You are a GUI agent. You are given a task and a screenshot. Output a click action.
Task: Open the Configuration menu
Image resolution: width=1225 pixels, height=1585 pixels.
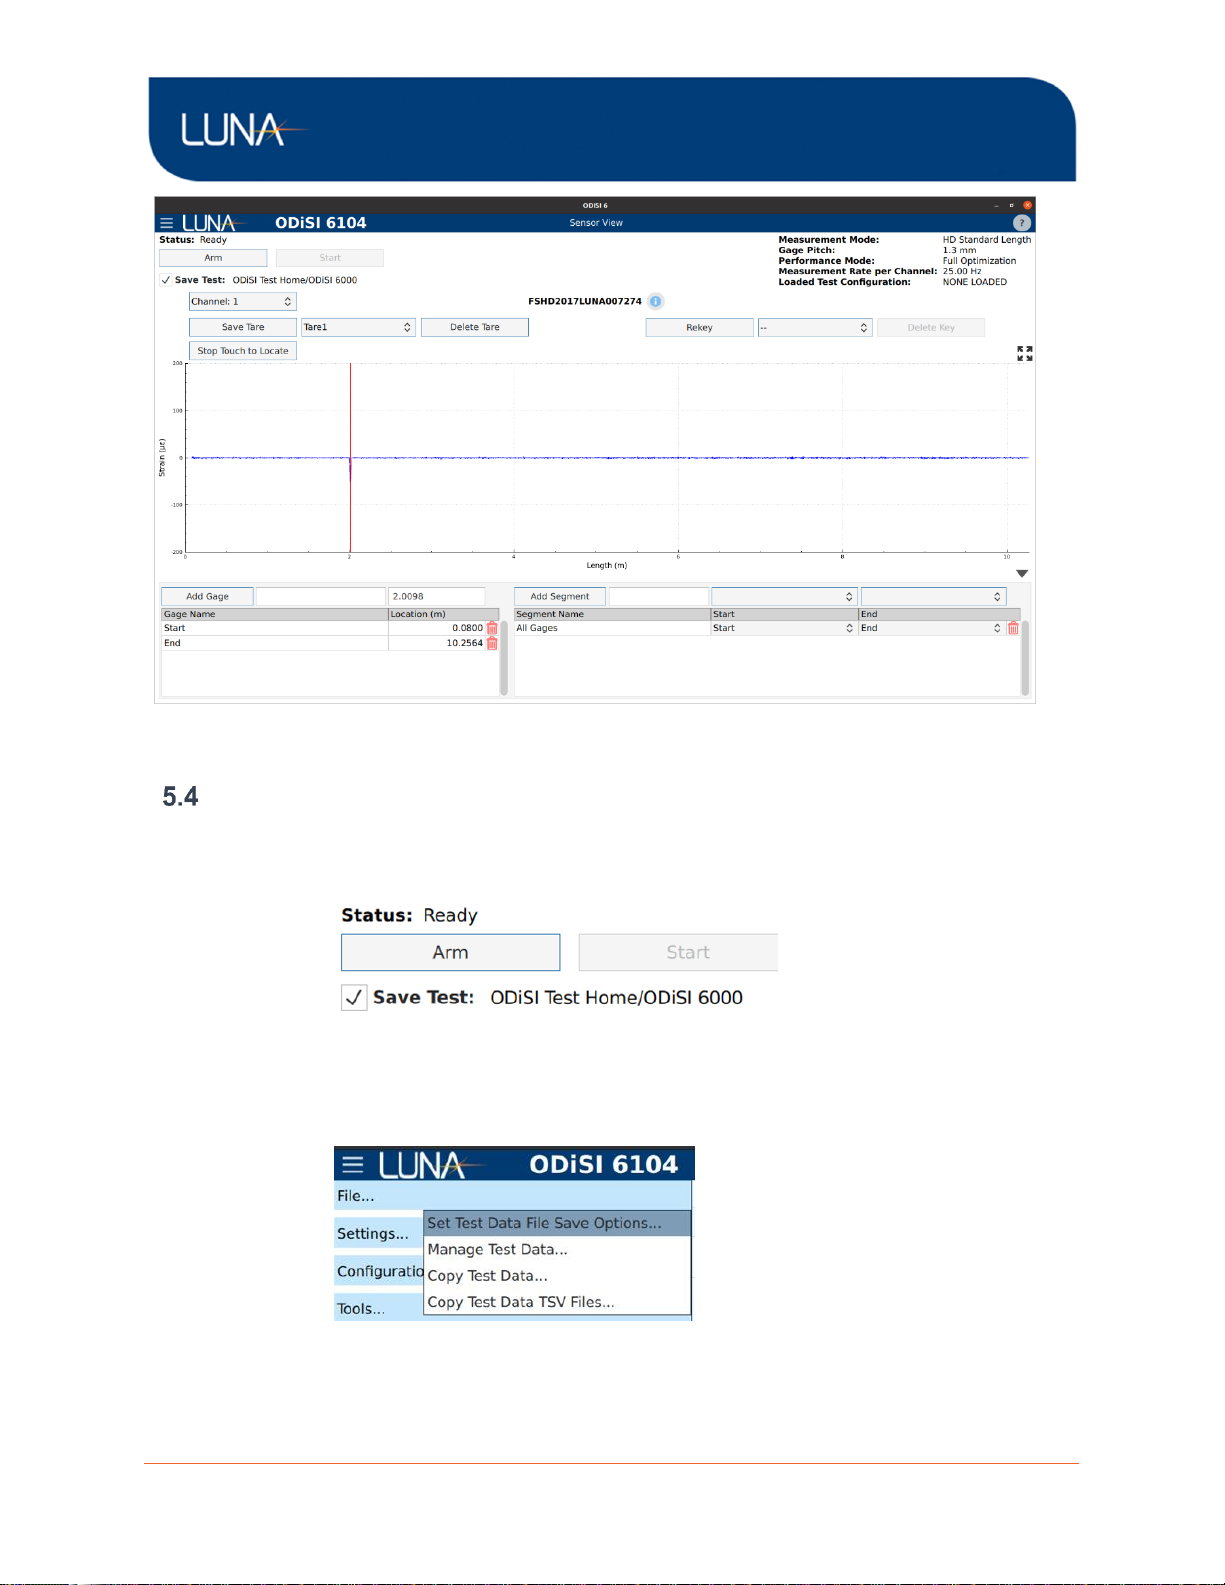380,1272
